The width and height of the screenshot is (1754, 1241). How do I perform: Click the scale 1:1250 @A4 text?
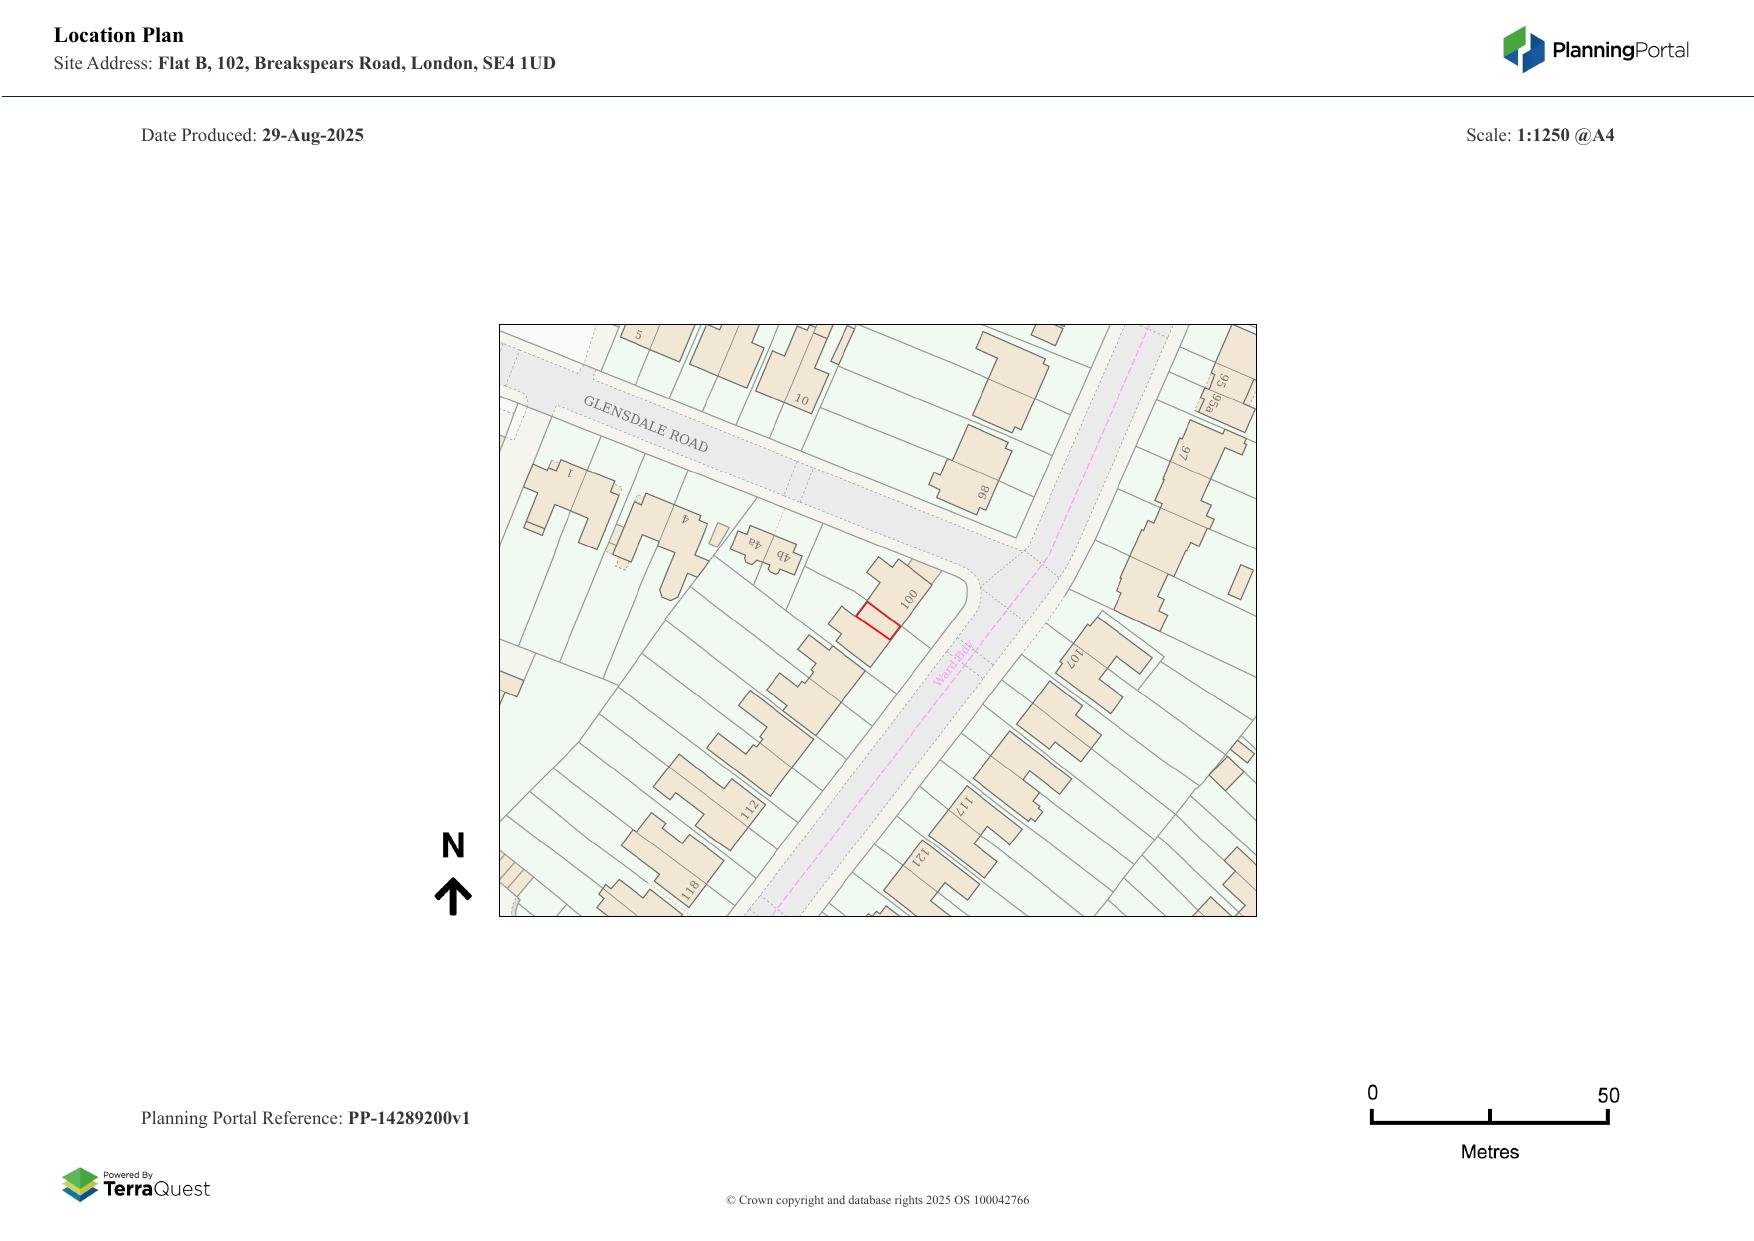tap(1565, 135)
